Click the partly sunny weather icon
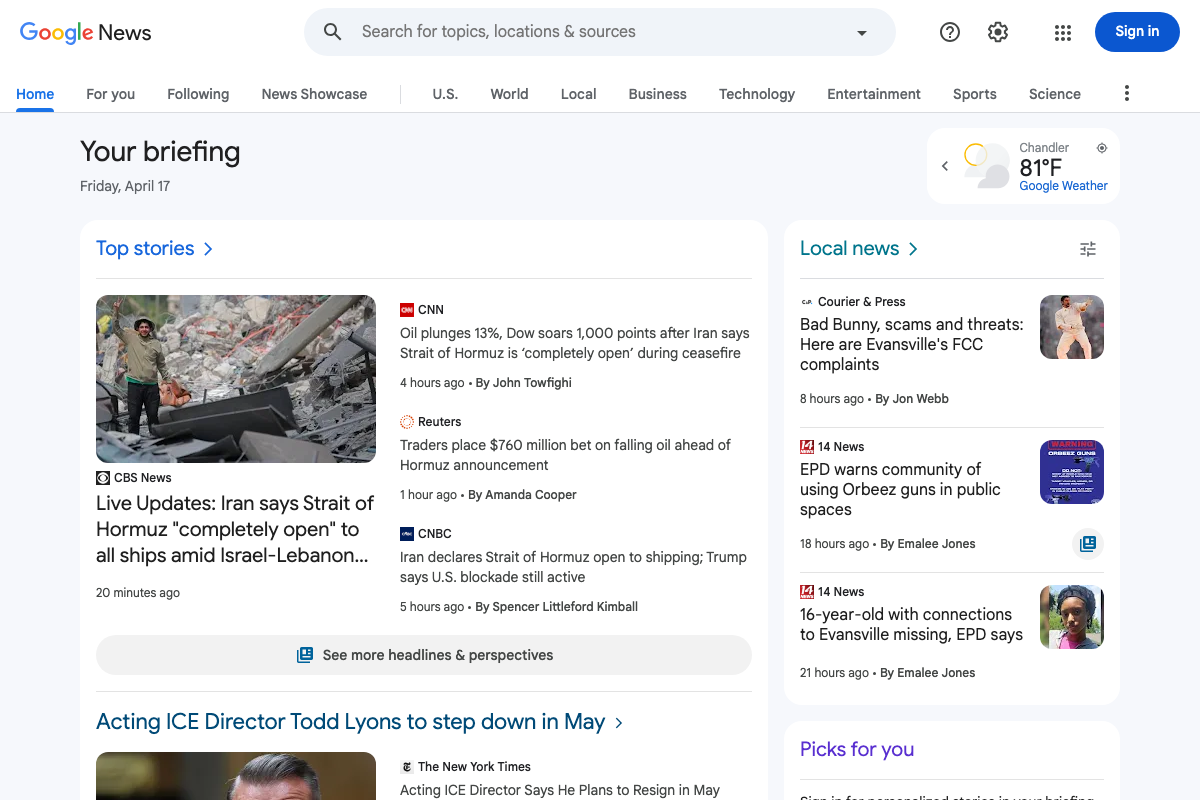The height and width of the screenshot is (800, 1200). [985, 165]
